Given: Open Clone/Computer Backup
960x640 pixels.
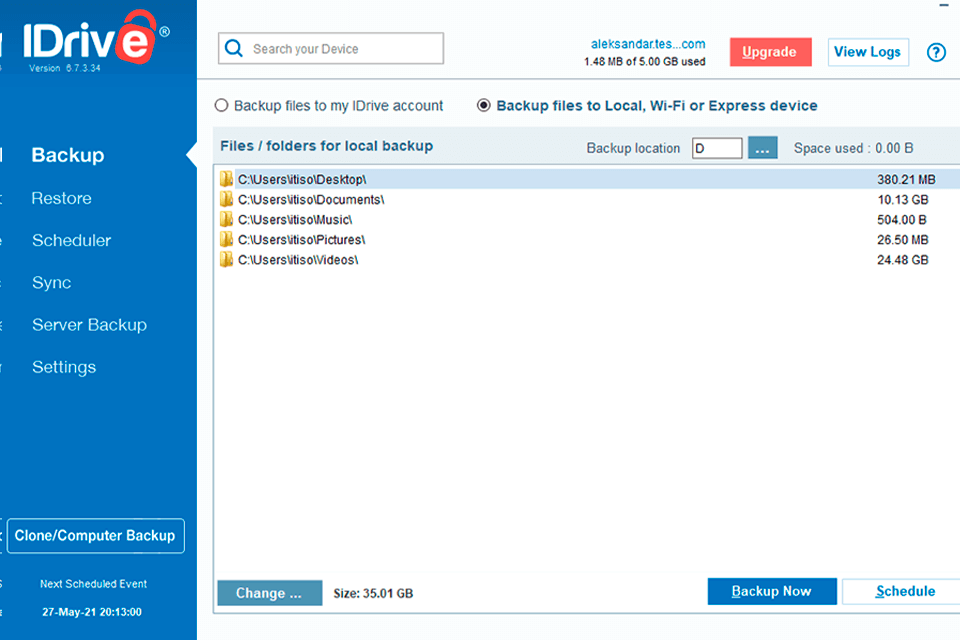Looking at the screenshot, I should (96, 536).
